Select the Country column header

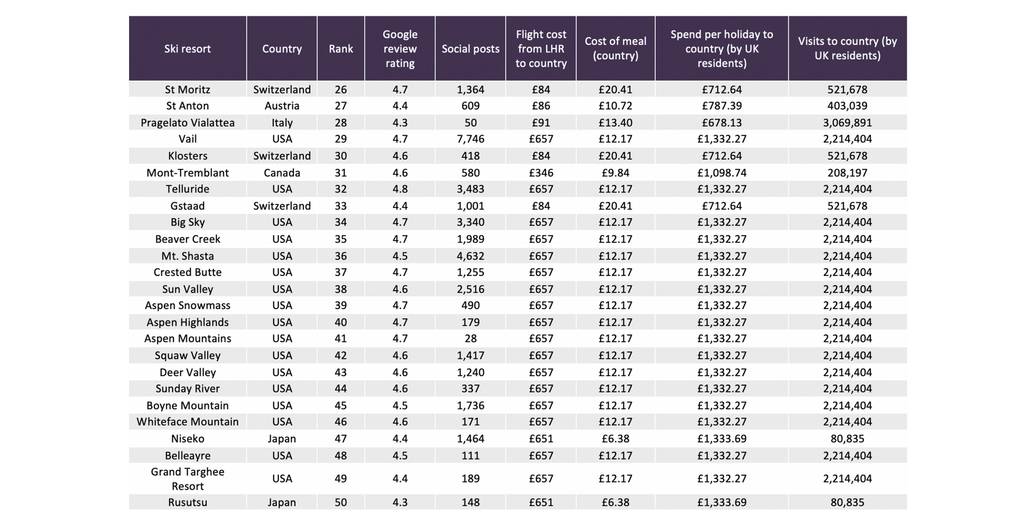(282, 48)
